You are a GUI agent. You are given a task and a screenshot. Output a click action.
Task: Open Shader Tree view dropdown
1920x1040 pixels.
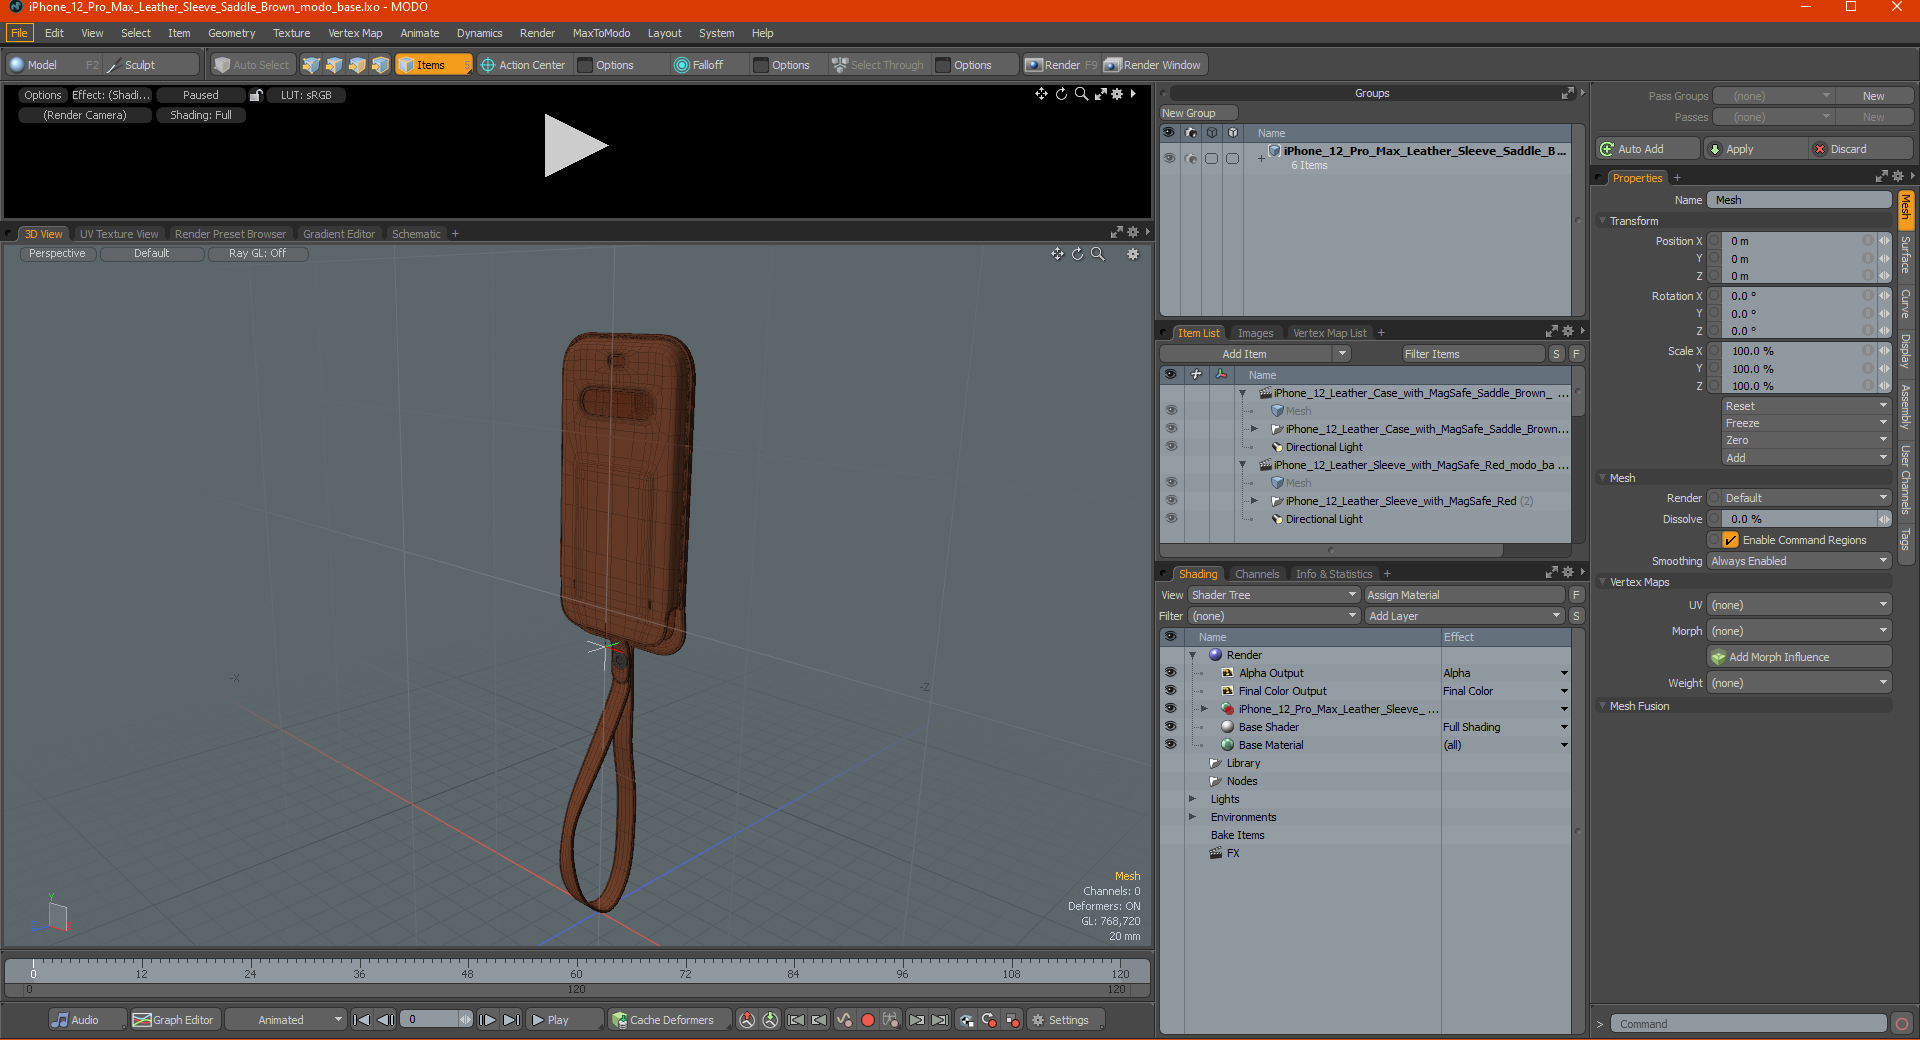click(x=1273, y=595)
